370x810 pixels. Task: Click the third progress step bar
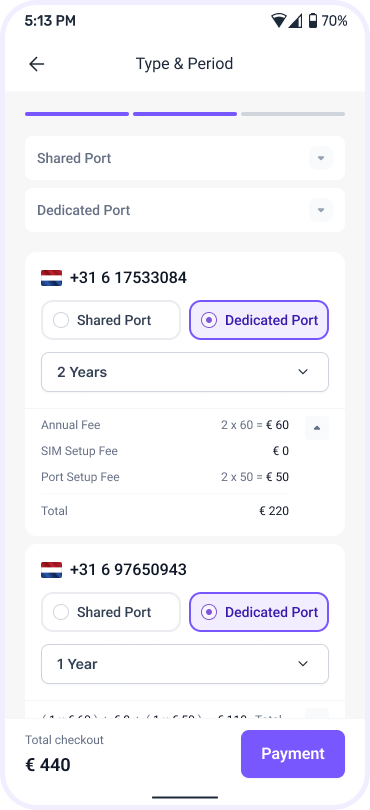click(293, 114)
